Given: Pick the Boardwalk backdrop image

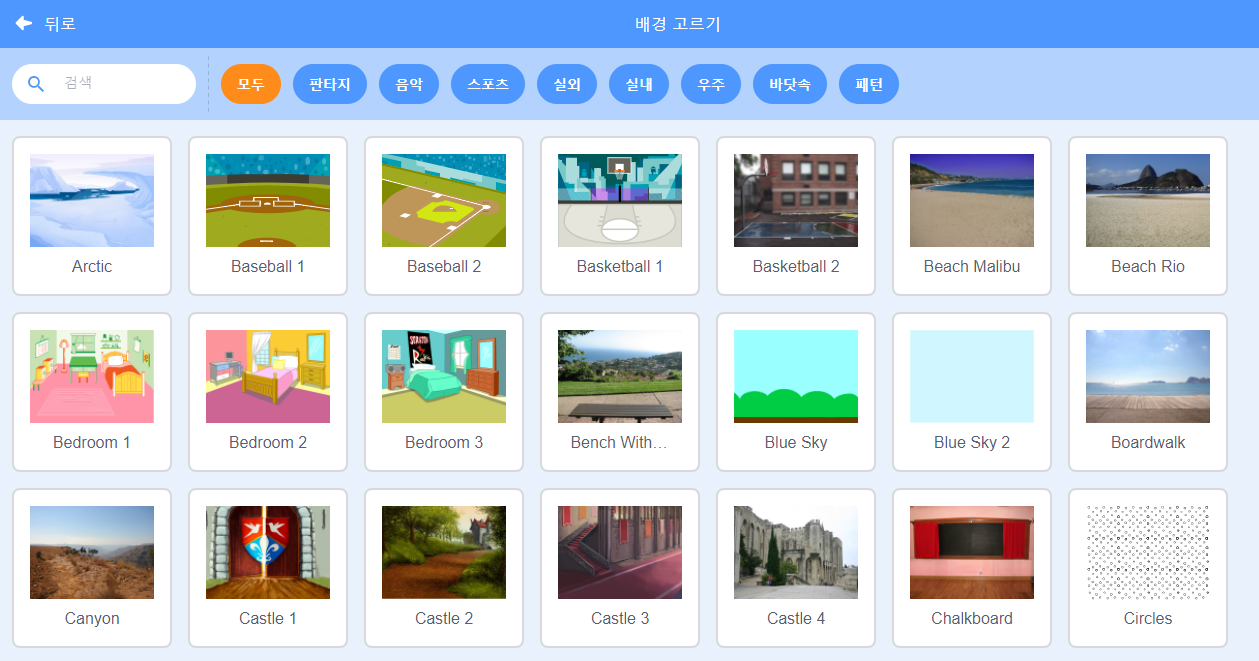Looking at the screenshot, I should (x=1148, y=376).
